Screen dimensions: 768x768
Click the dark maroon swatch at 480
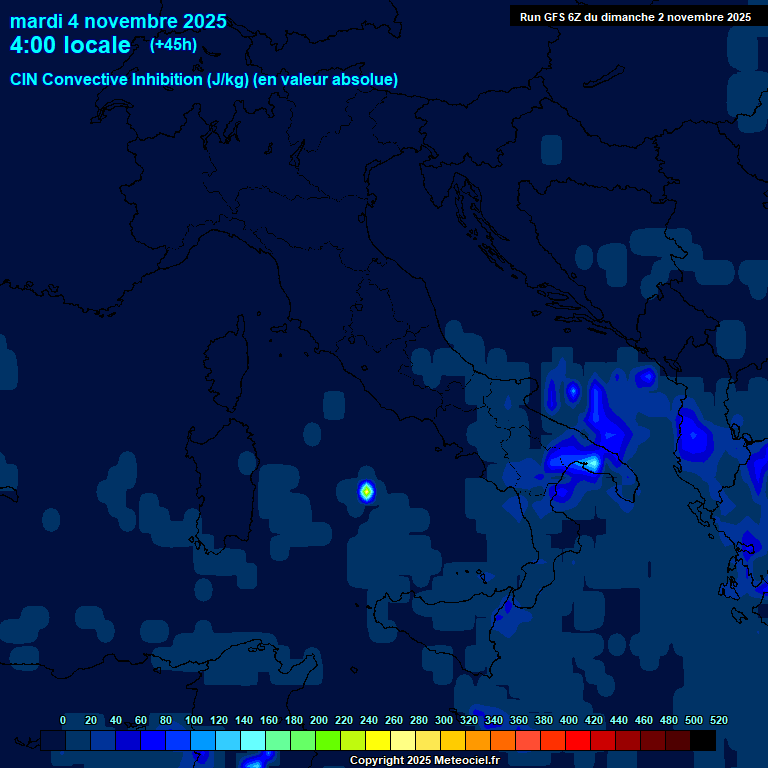(678, 740)
